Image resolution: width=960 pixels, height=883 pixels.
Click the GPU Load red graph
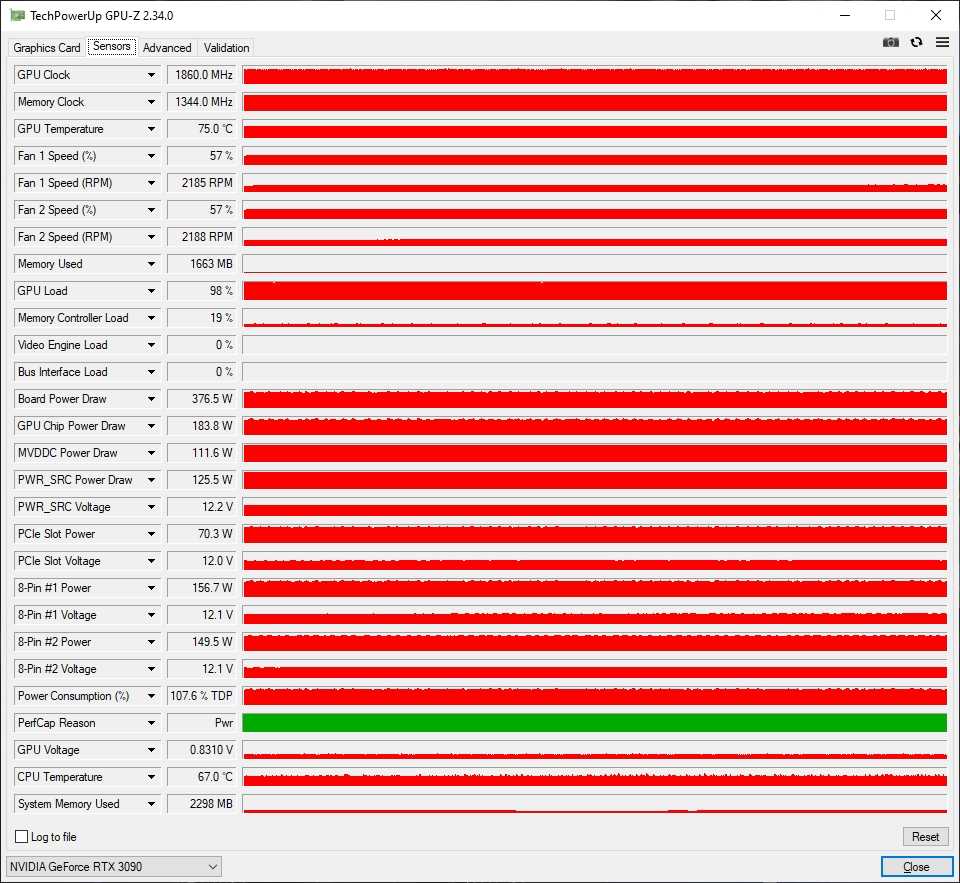(x=594, y=291)
